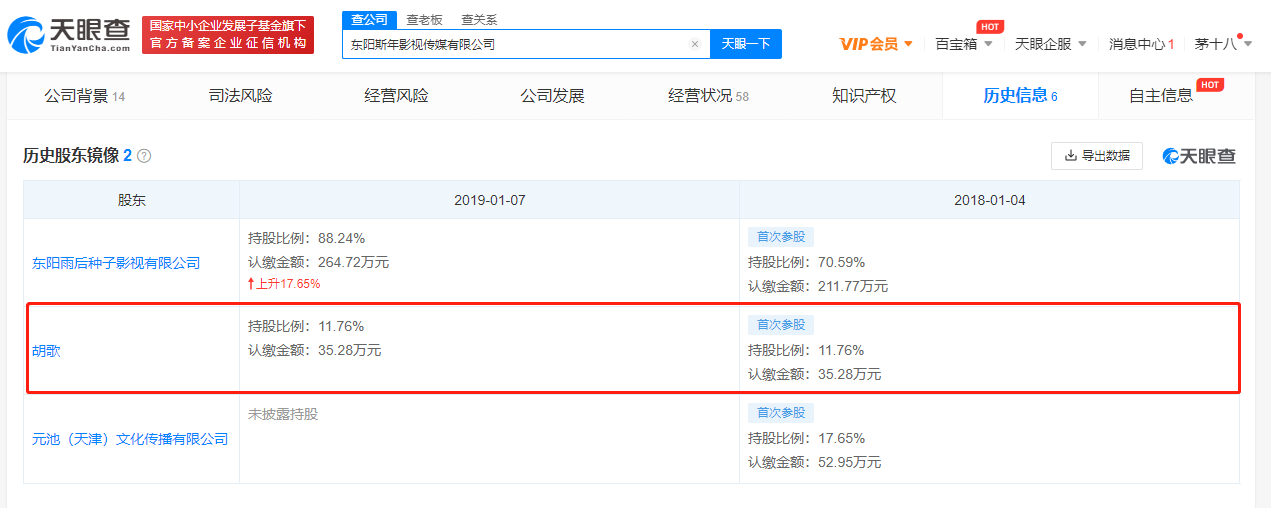This screenshot has height=508, width=1271.
Task: Expand the 天眼企服 menu
Action: (1051, 44)
